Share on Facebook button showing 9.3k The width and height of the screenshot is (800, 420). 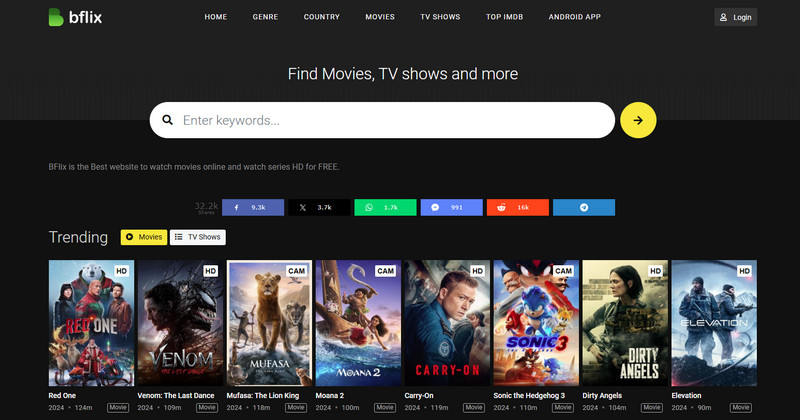point(253,207)
